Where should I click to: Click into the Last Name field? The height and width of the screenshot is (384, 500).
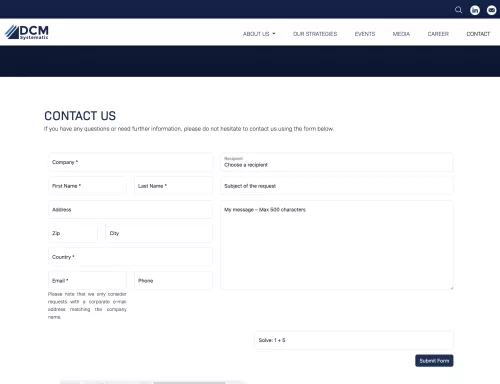tap(173, 186)
